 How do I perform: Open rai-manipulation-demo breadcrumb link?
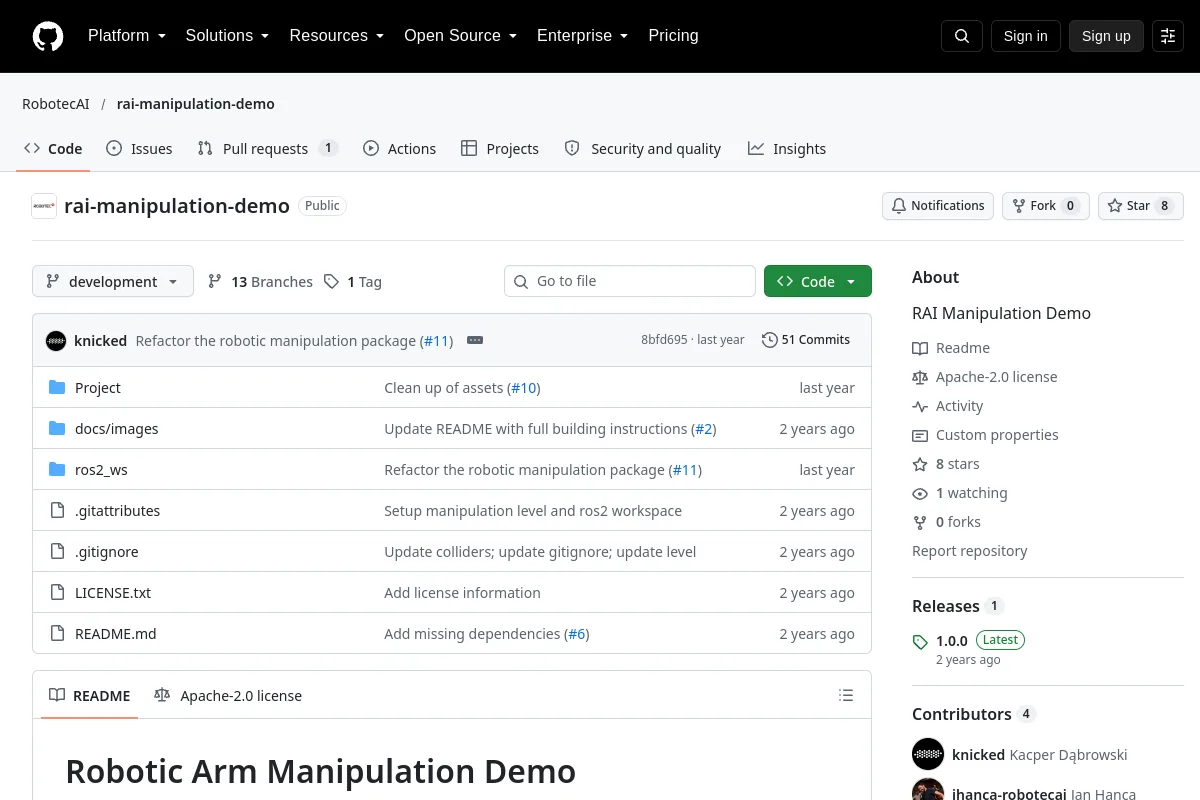tap(196, 104)
